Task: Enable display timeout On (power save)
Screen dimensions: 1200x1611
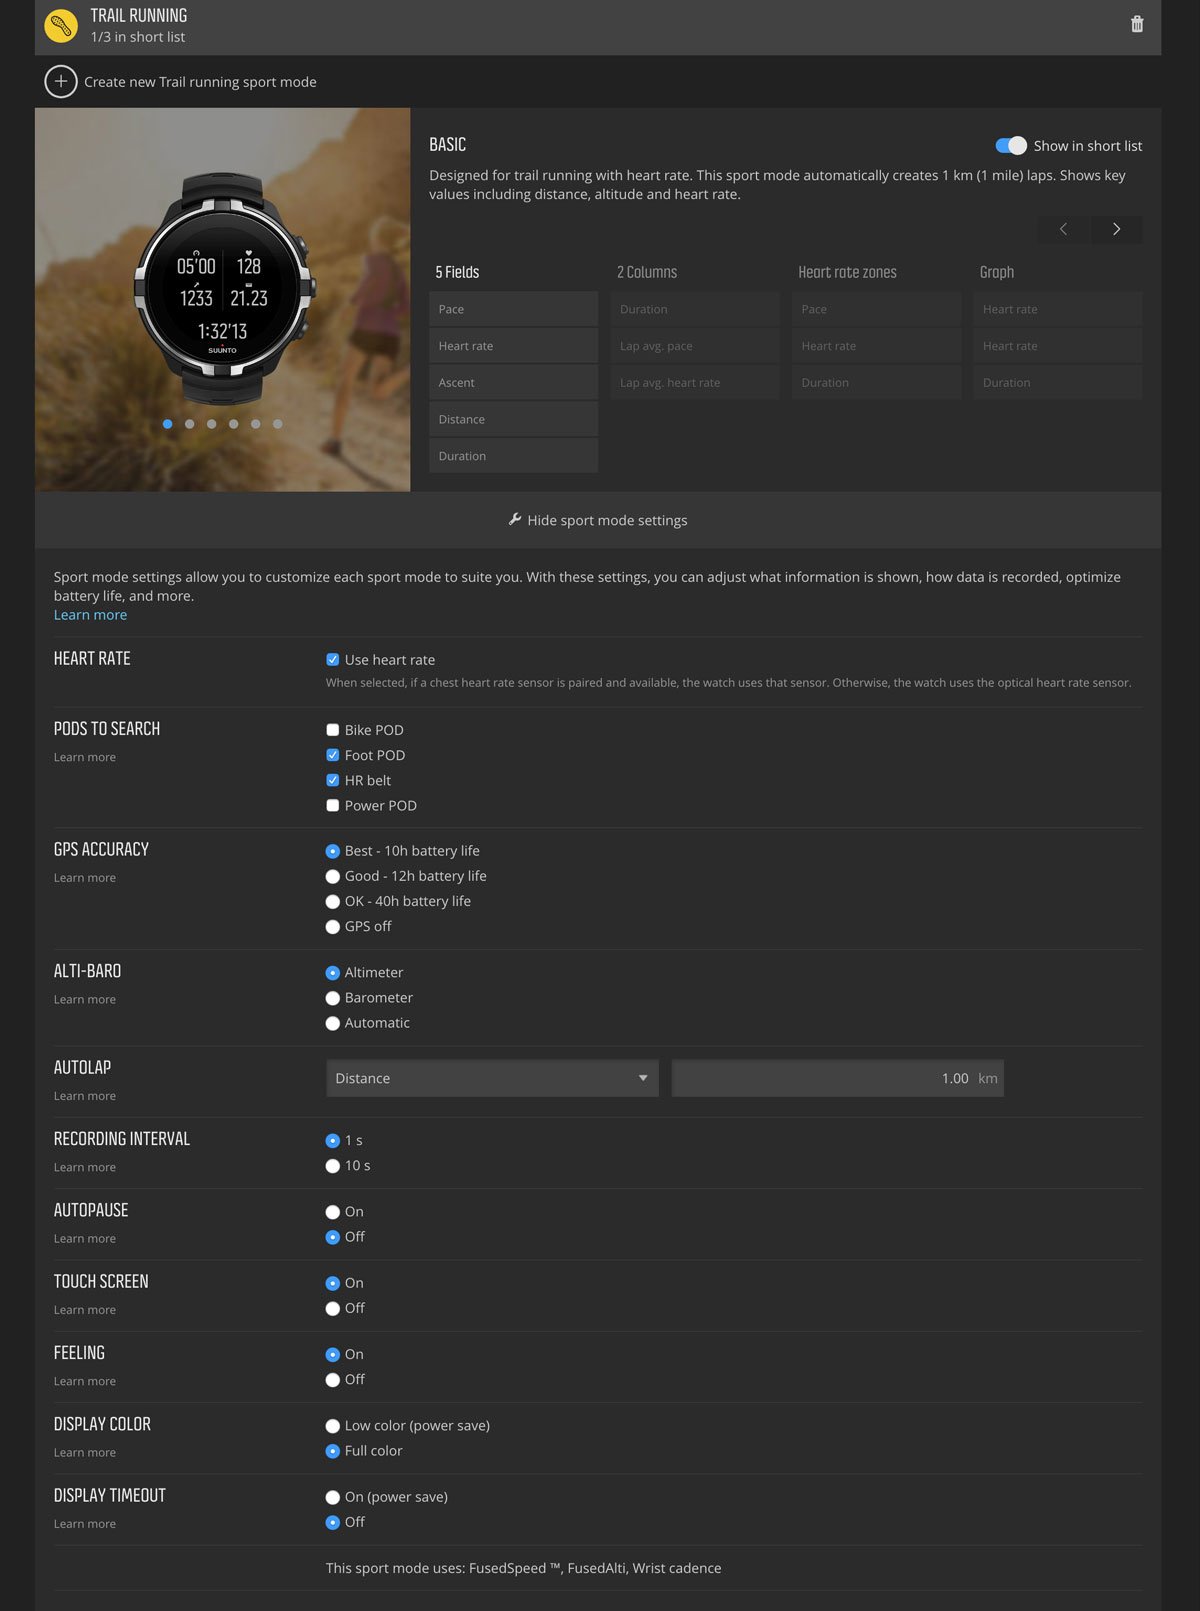Action: 332,1497
